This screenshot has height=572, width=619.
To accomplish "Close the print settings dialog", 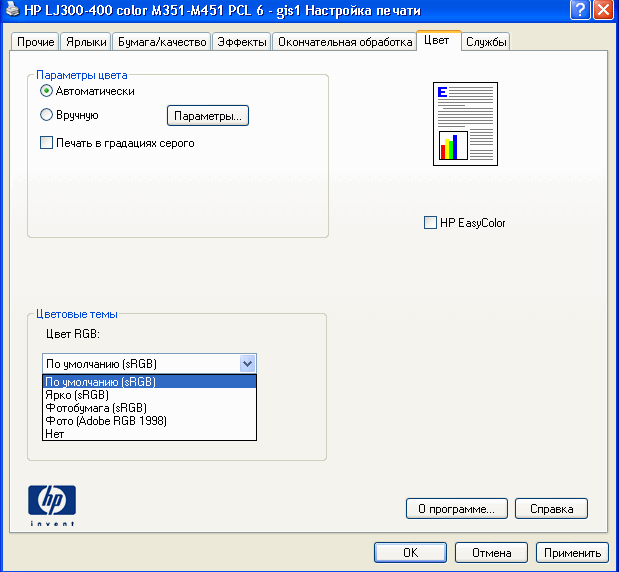I will [604, 10].
